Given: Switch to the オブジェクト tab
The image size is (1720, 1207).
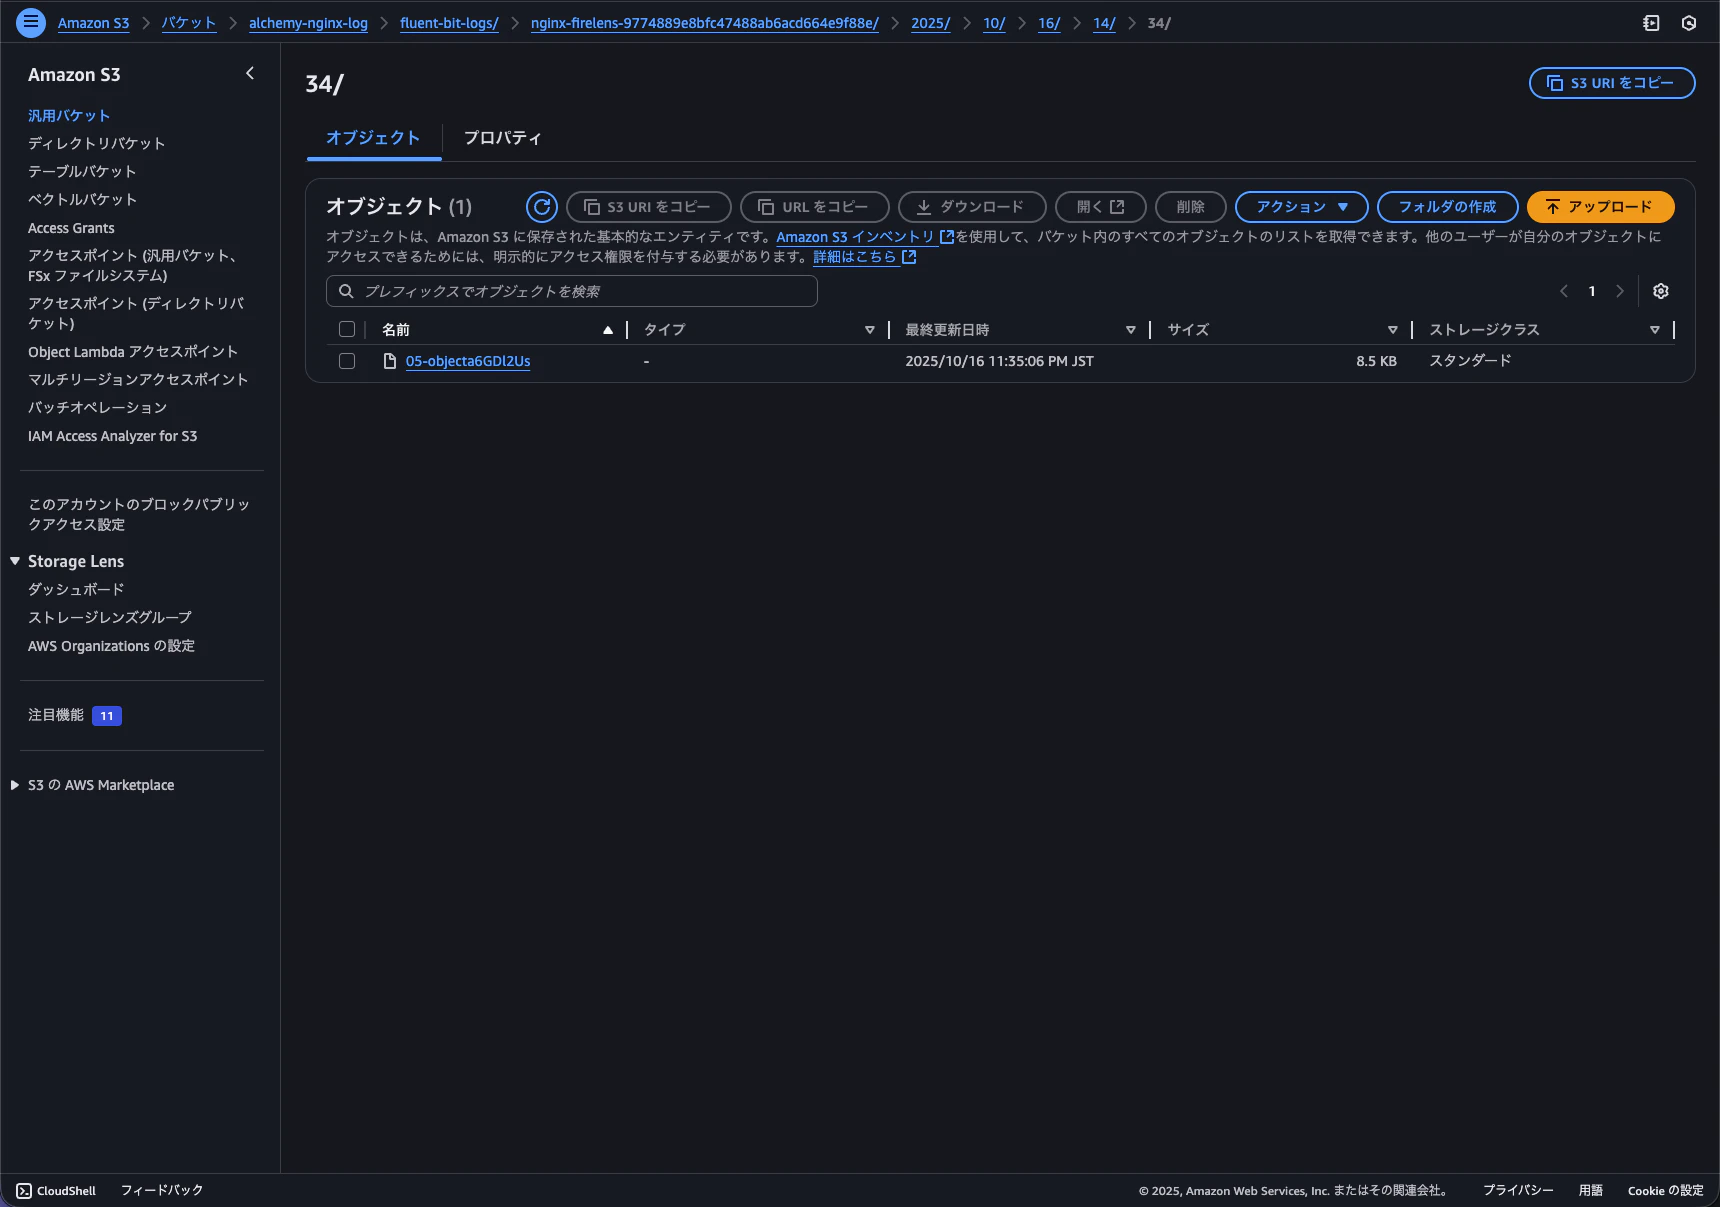Looking at the screenshot, I should (x=373, y=138).
